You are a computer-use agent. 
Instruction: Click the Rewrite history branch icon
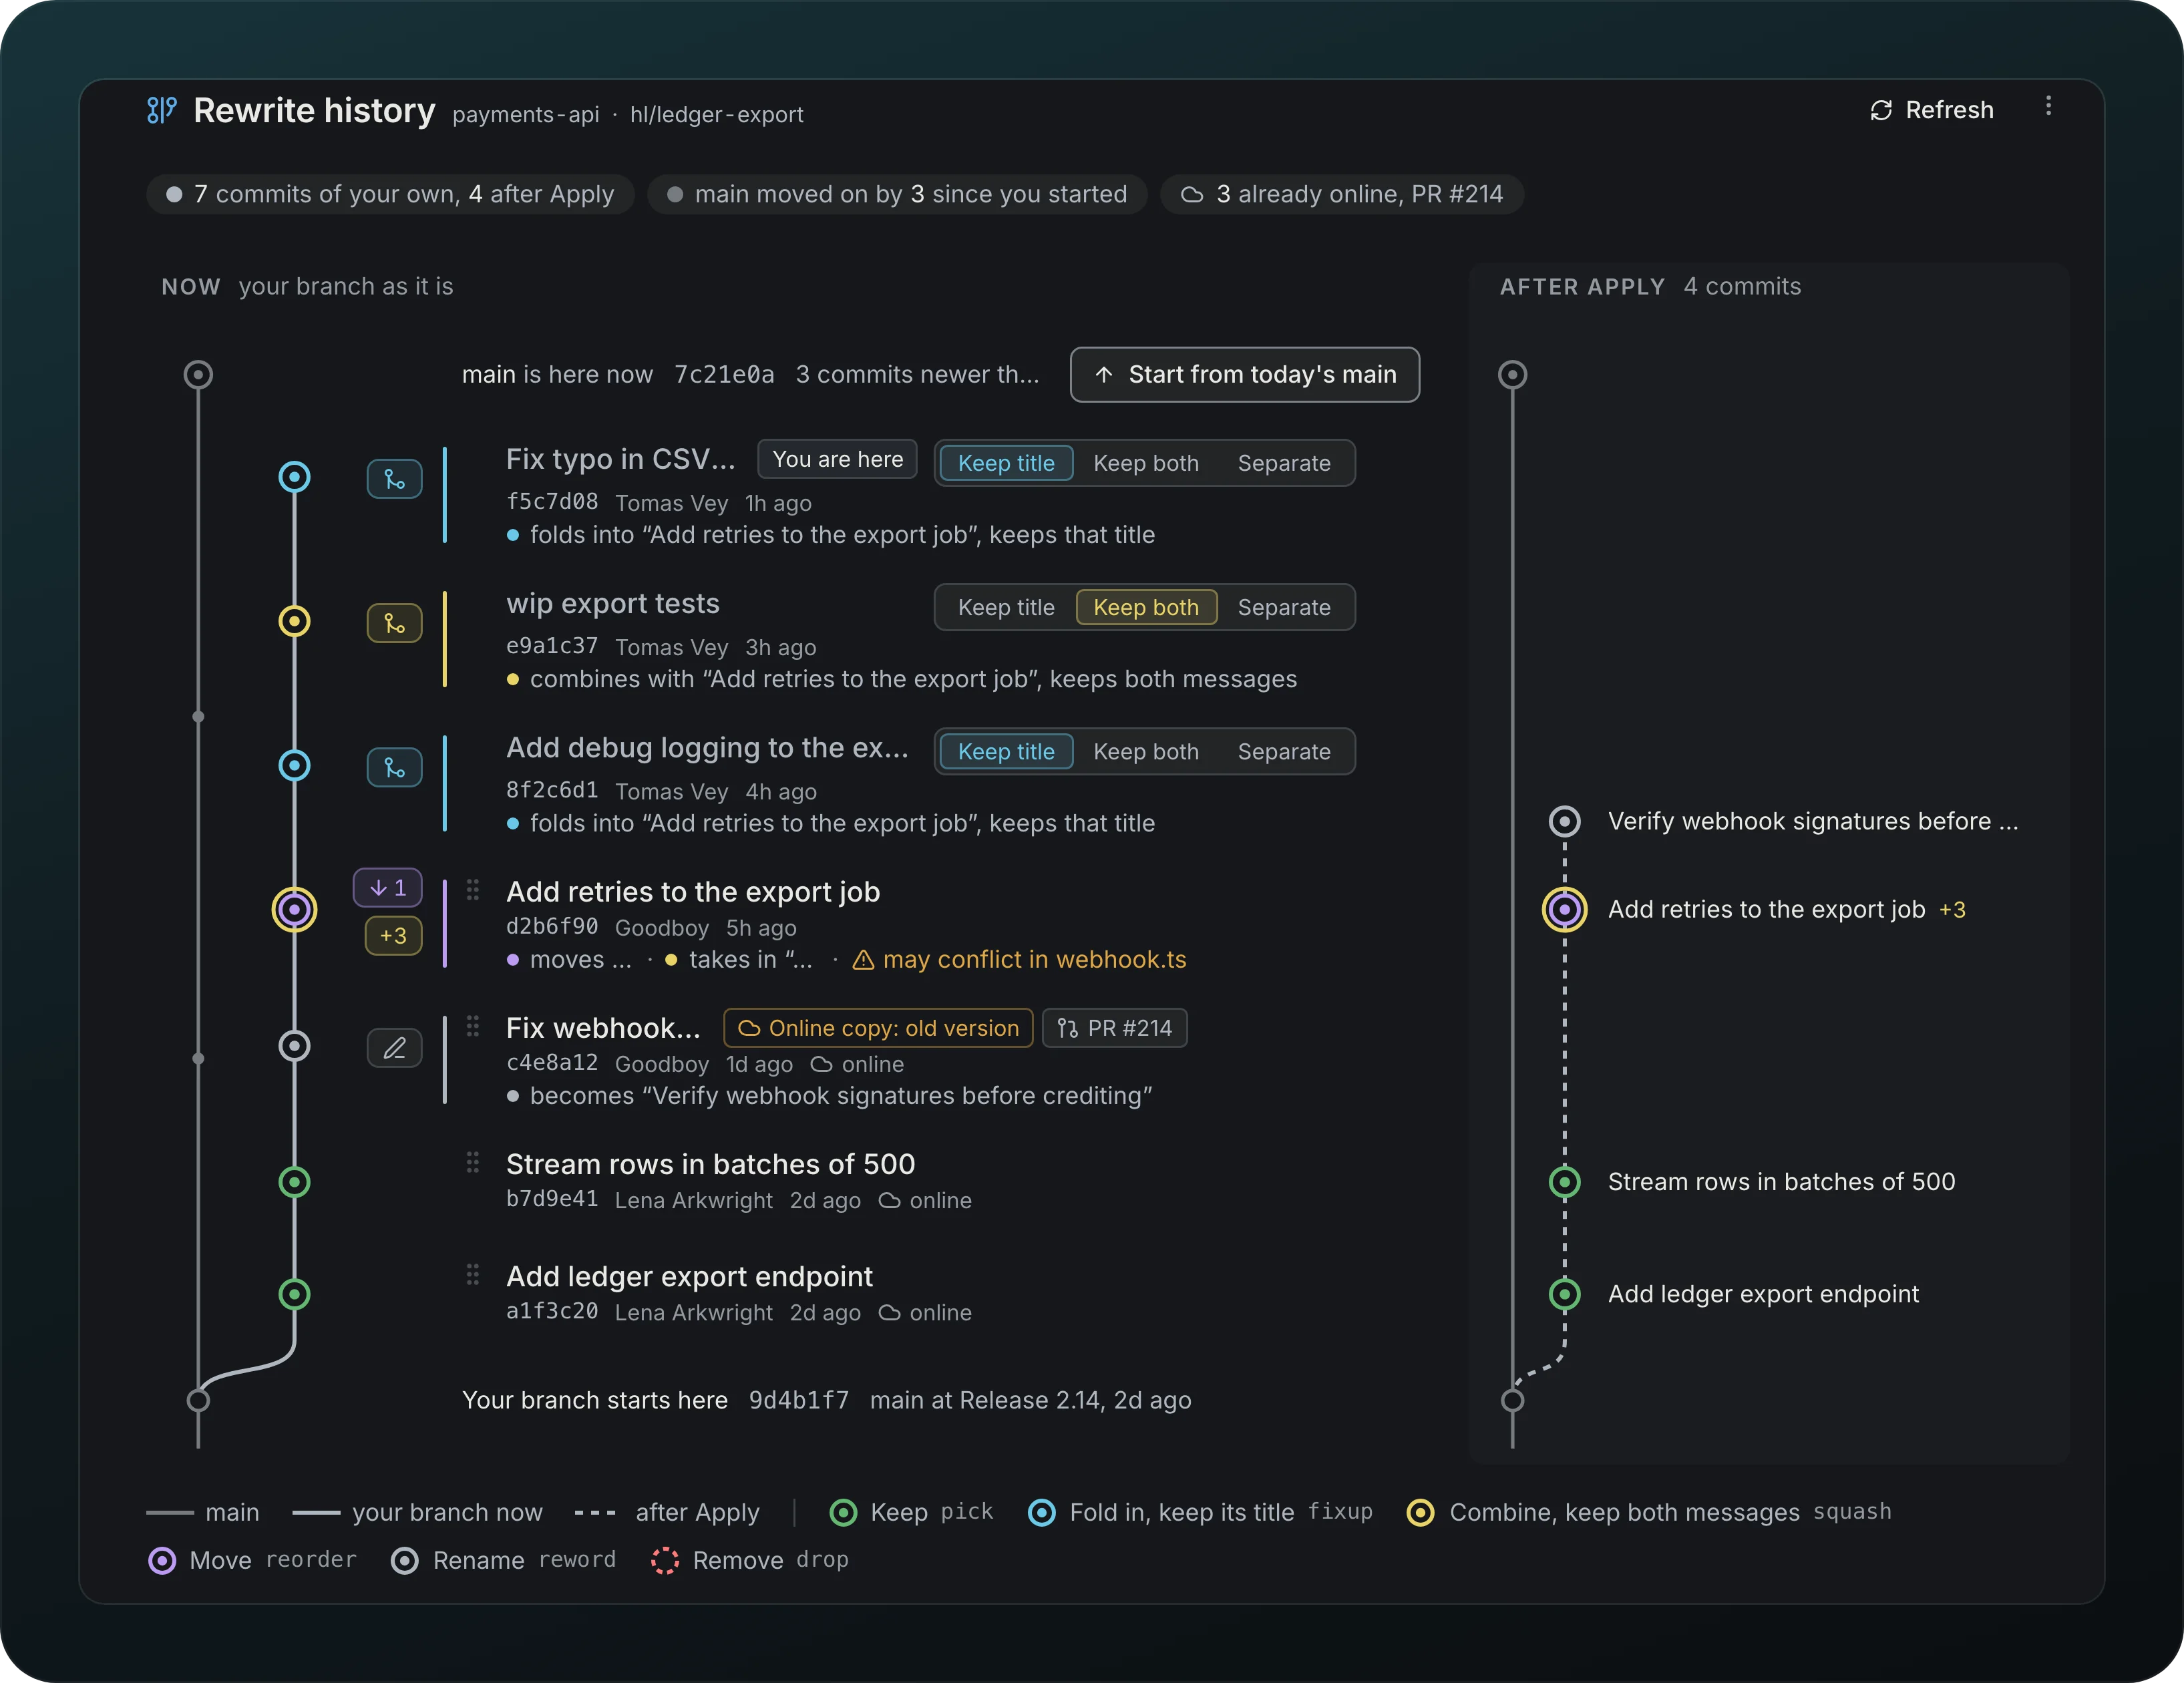[x=162, y=110]
